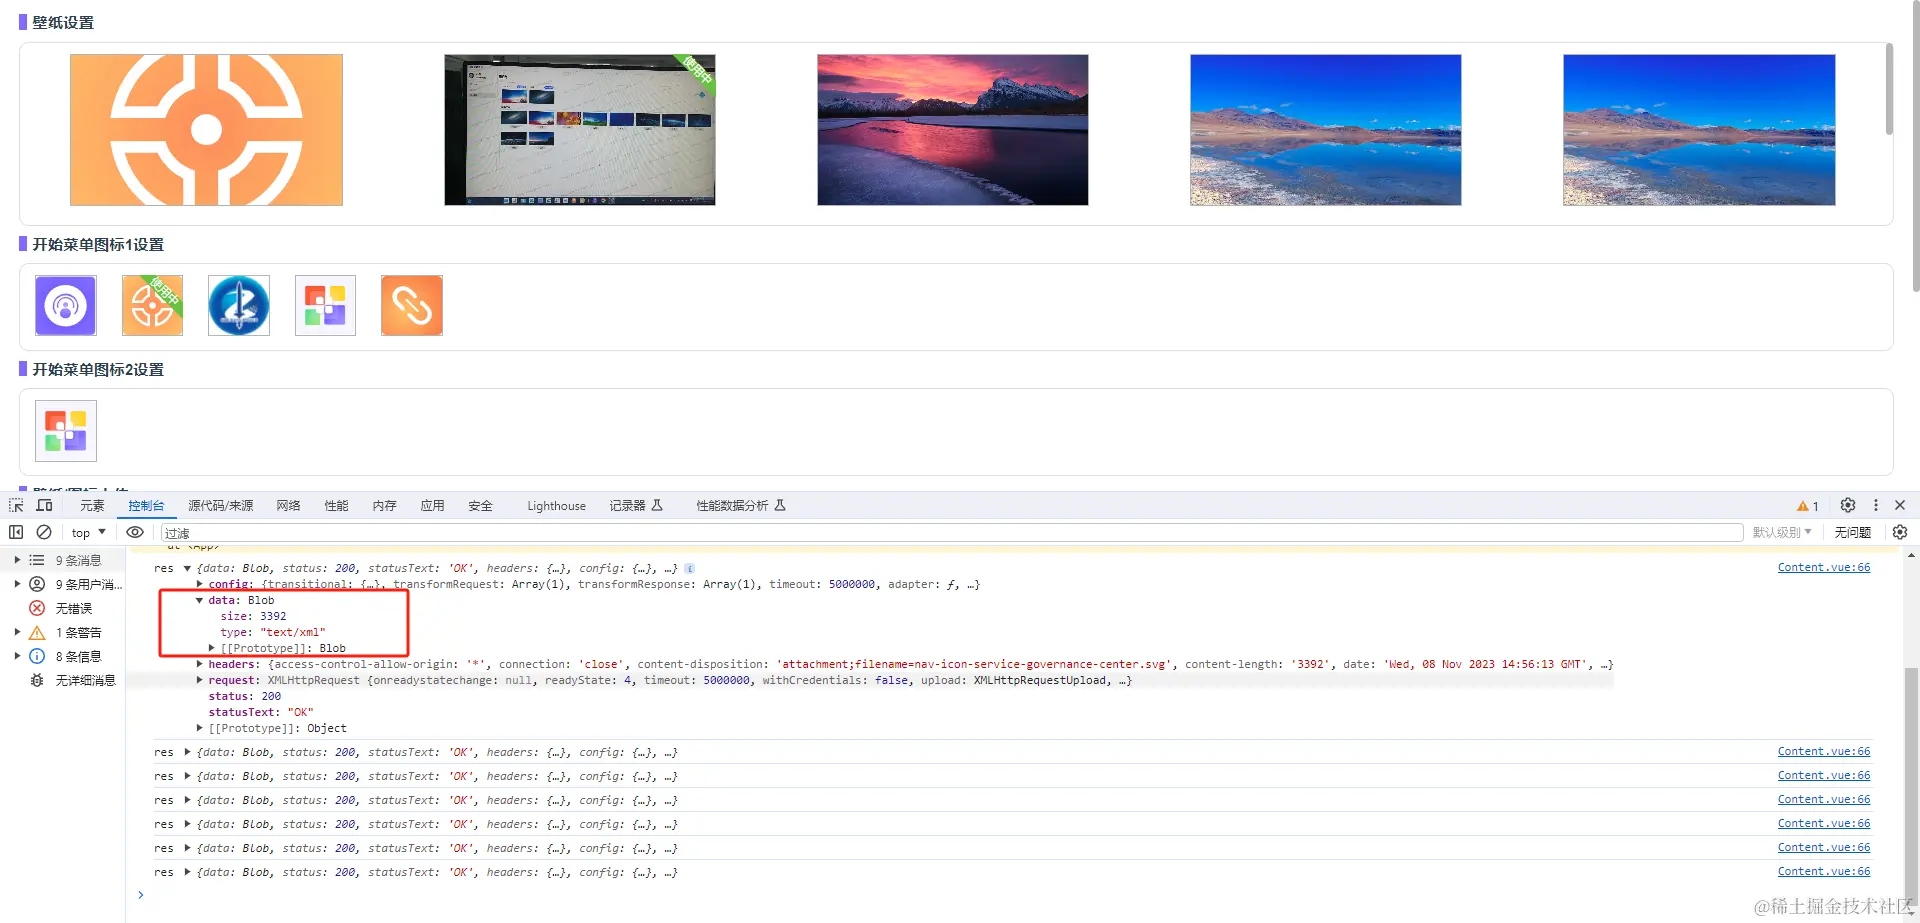1920x923 pixels.
Task: Close the DevTools panel
Action: (x=1900, y=506)
